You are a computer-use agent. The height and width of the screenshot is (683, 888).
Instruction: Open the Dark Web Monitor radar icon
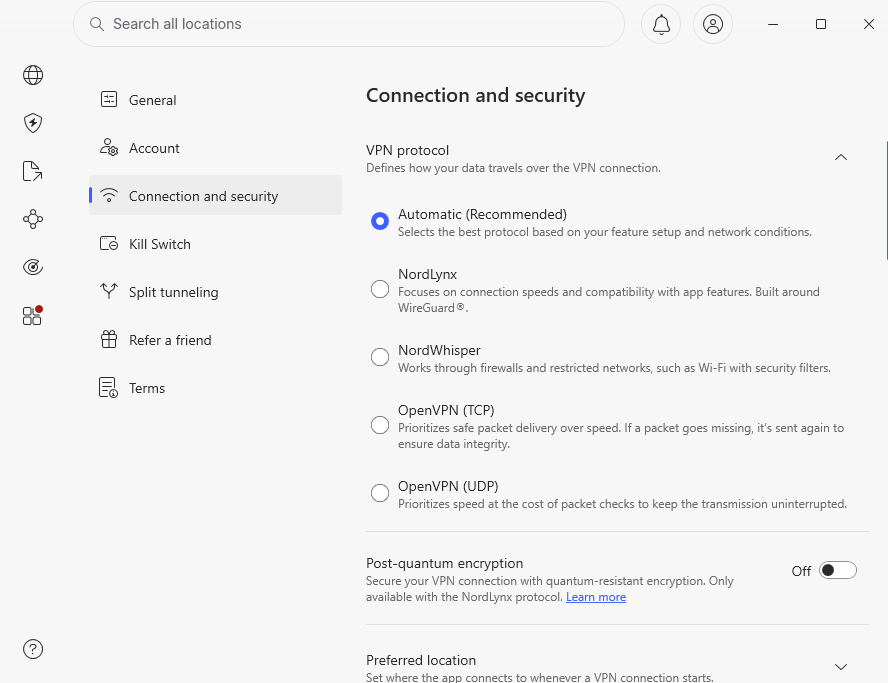[33, 267]
